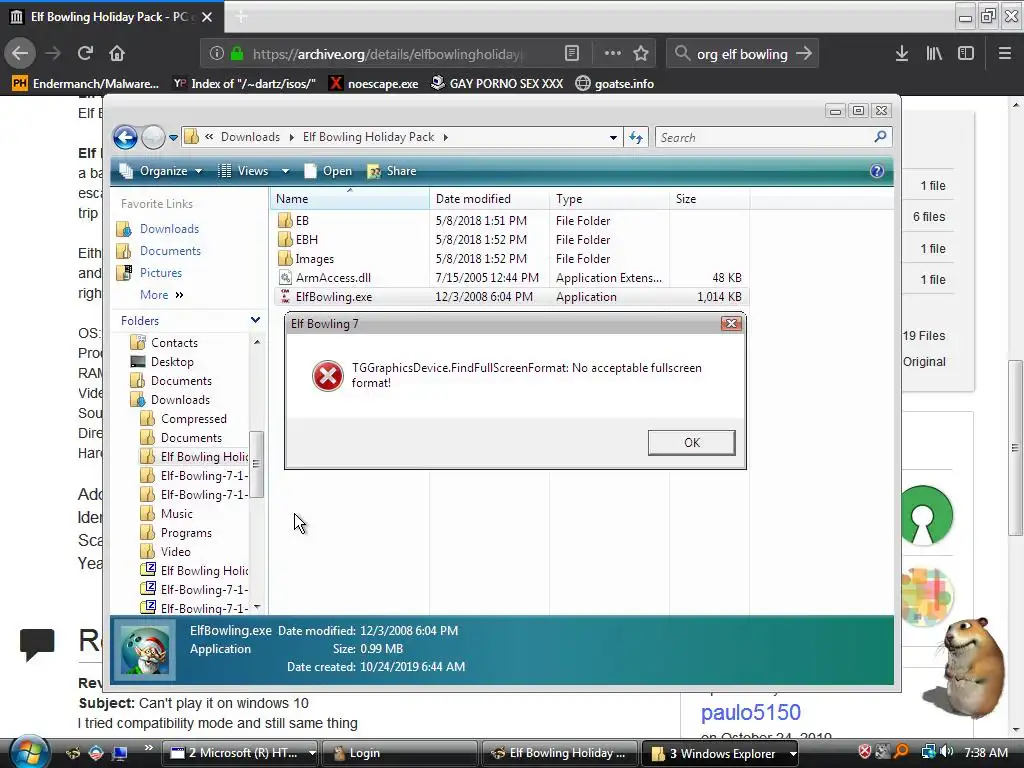Open the noescape.exe bookmark
1024x768 pixels.
click(x=374, y=84)
